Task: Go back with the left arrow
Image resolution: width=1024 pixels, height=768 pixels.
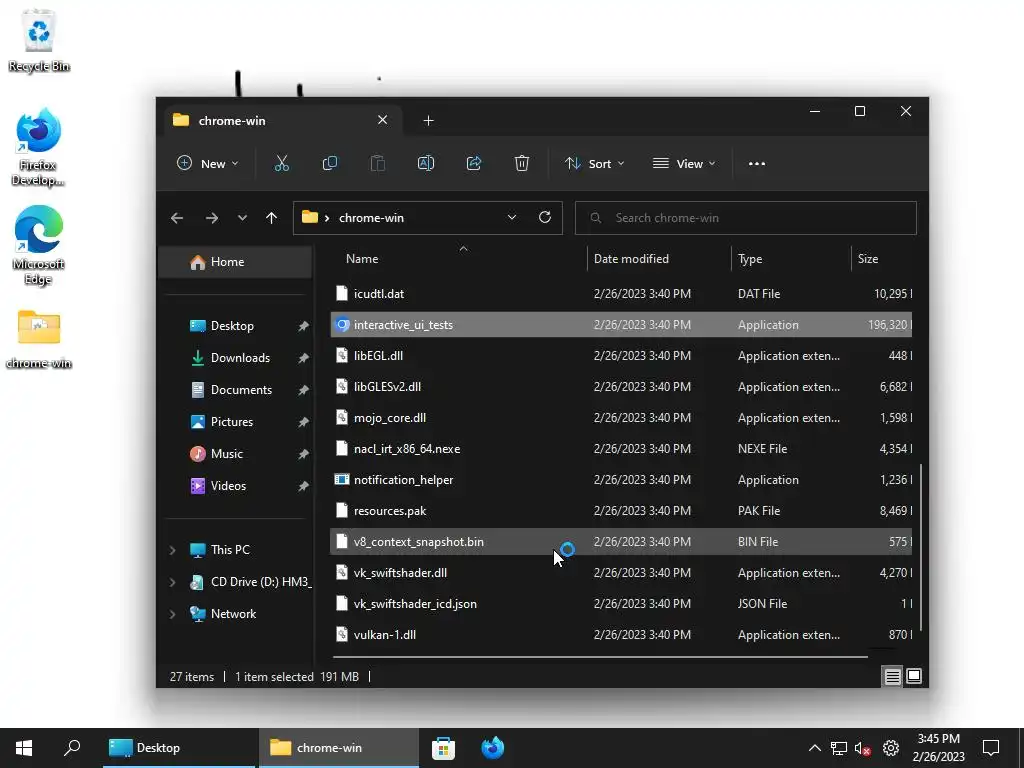Action: click(177, 218)
